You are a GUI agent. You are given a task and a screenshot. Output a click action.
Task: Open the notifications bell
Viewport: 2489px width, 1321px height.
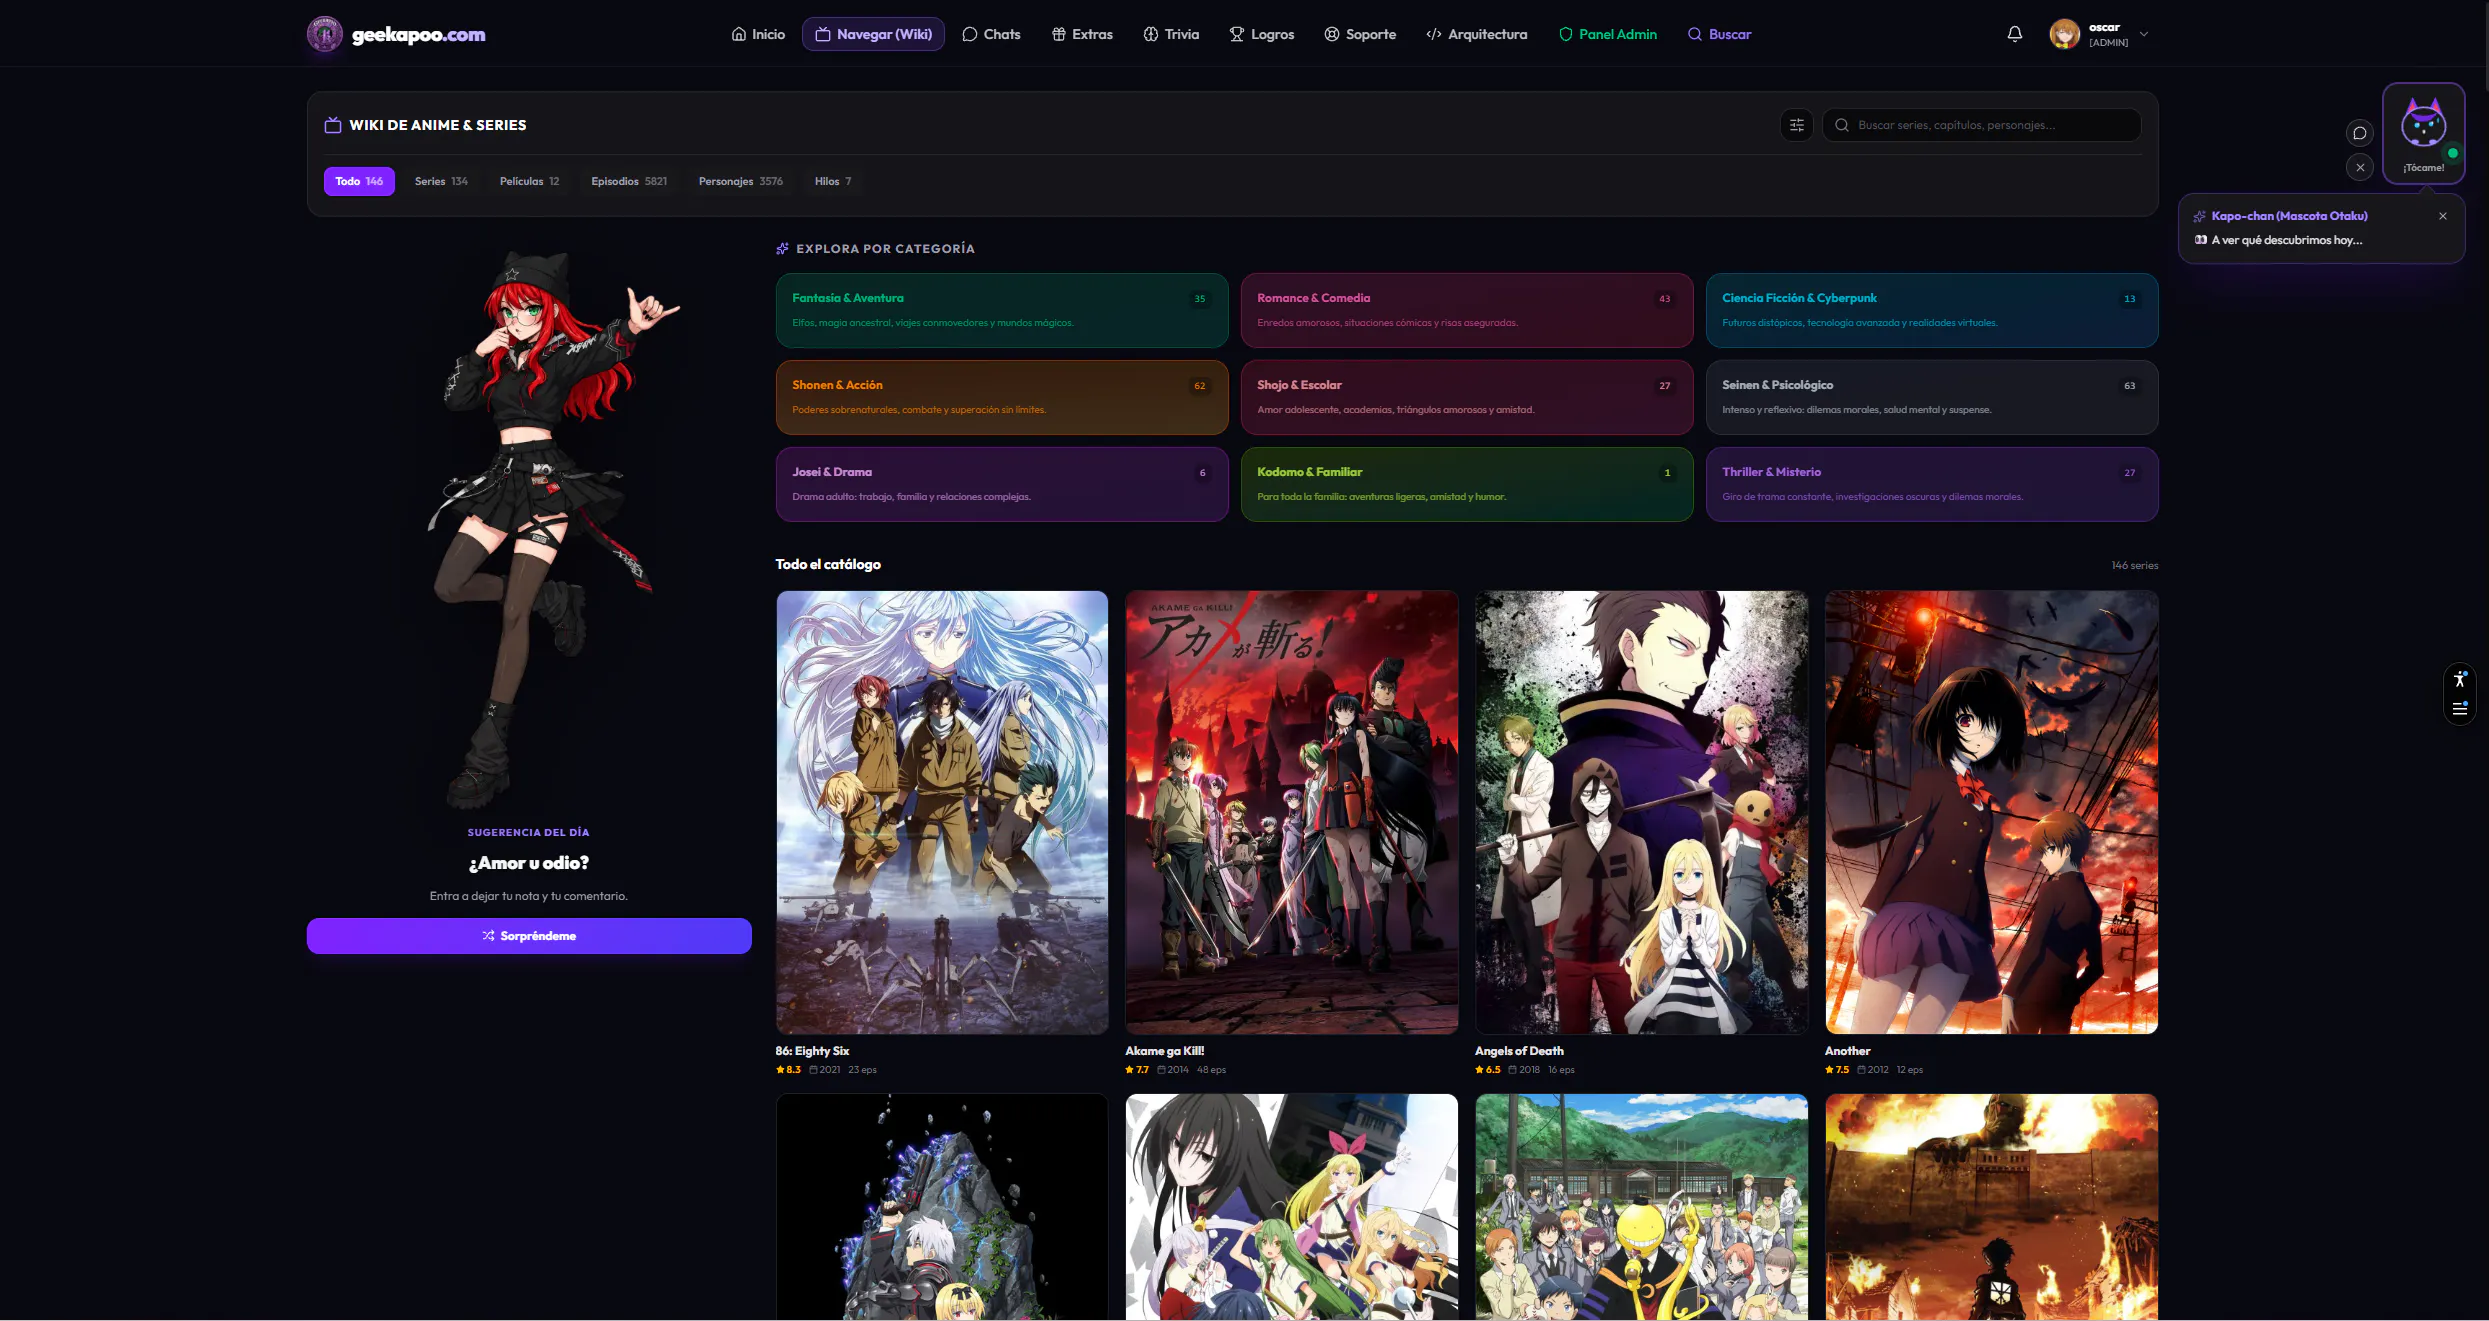[x=2014, y=34]
